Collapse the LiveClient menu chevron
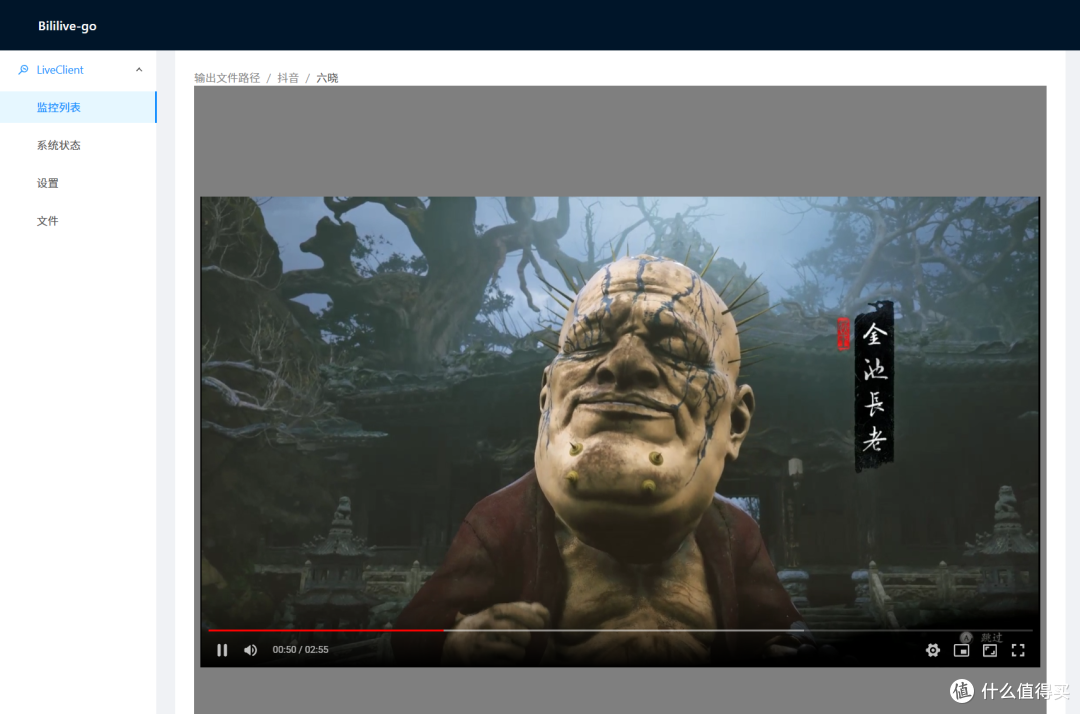The width and height of the screenshot is (1080, 714). 139,70
